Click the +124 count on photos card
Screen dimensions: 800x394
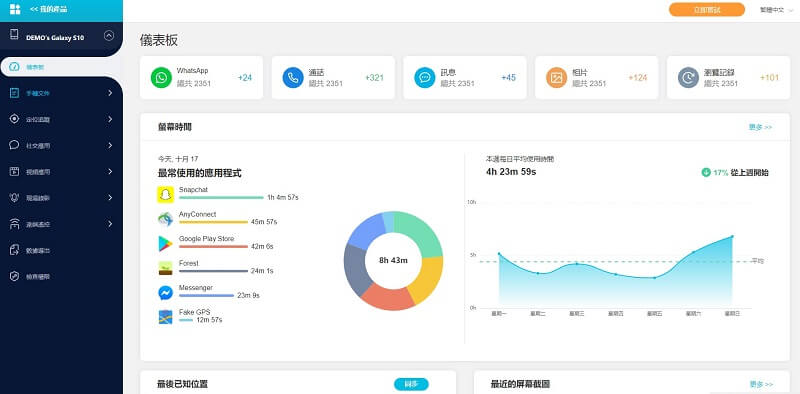point(638,78)
